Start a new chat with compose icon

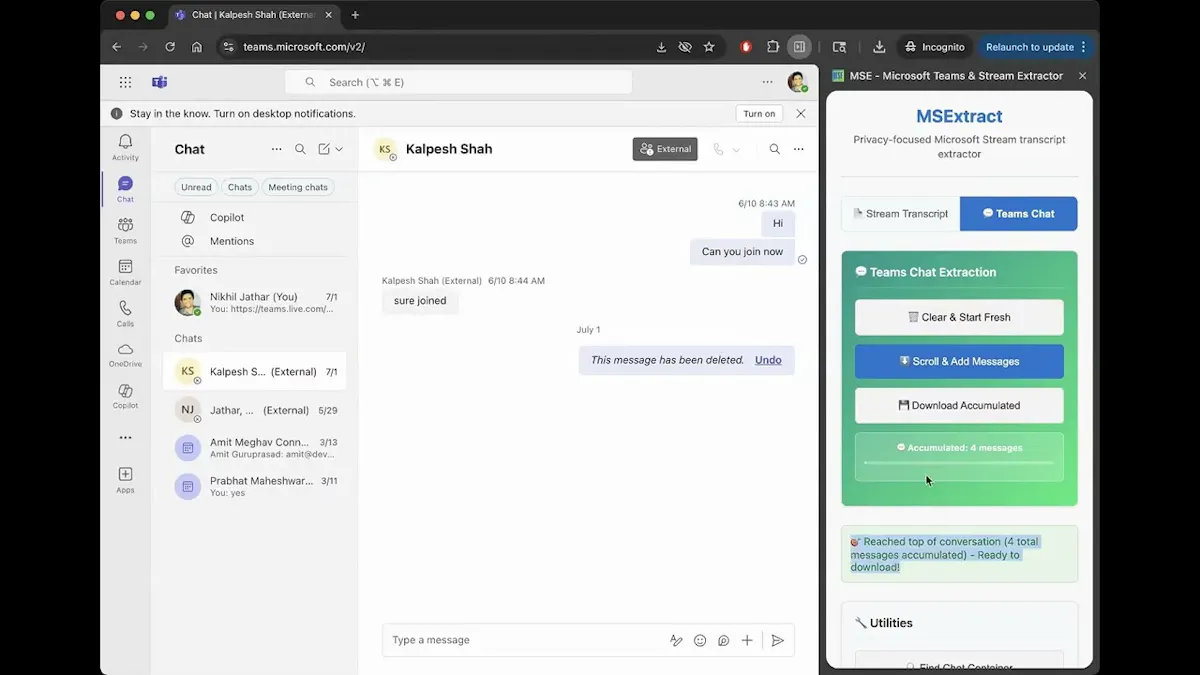pos(324,149)
